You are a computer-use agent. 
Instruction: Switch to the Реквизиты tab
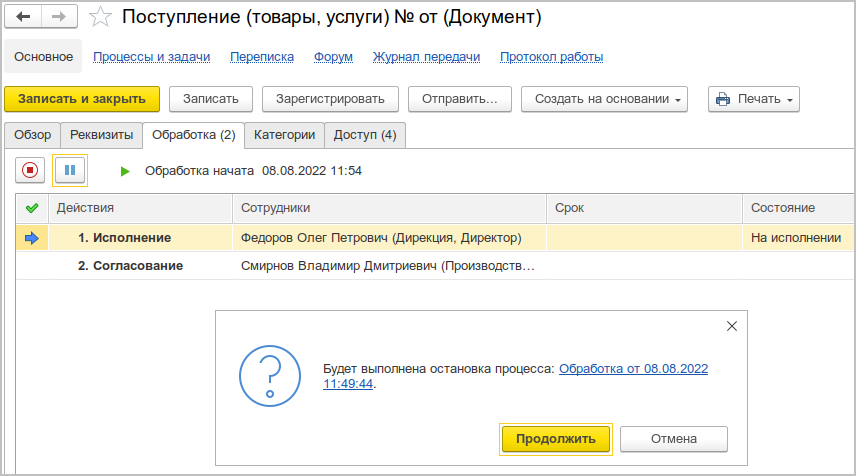(101, 135)
